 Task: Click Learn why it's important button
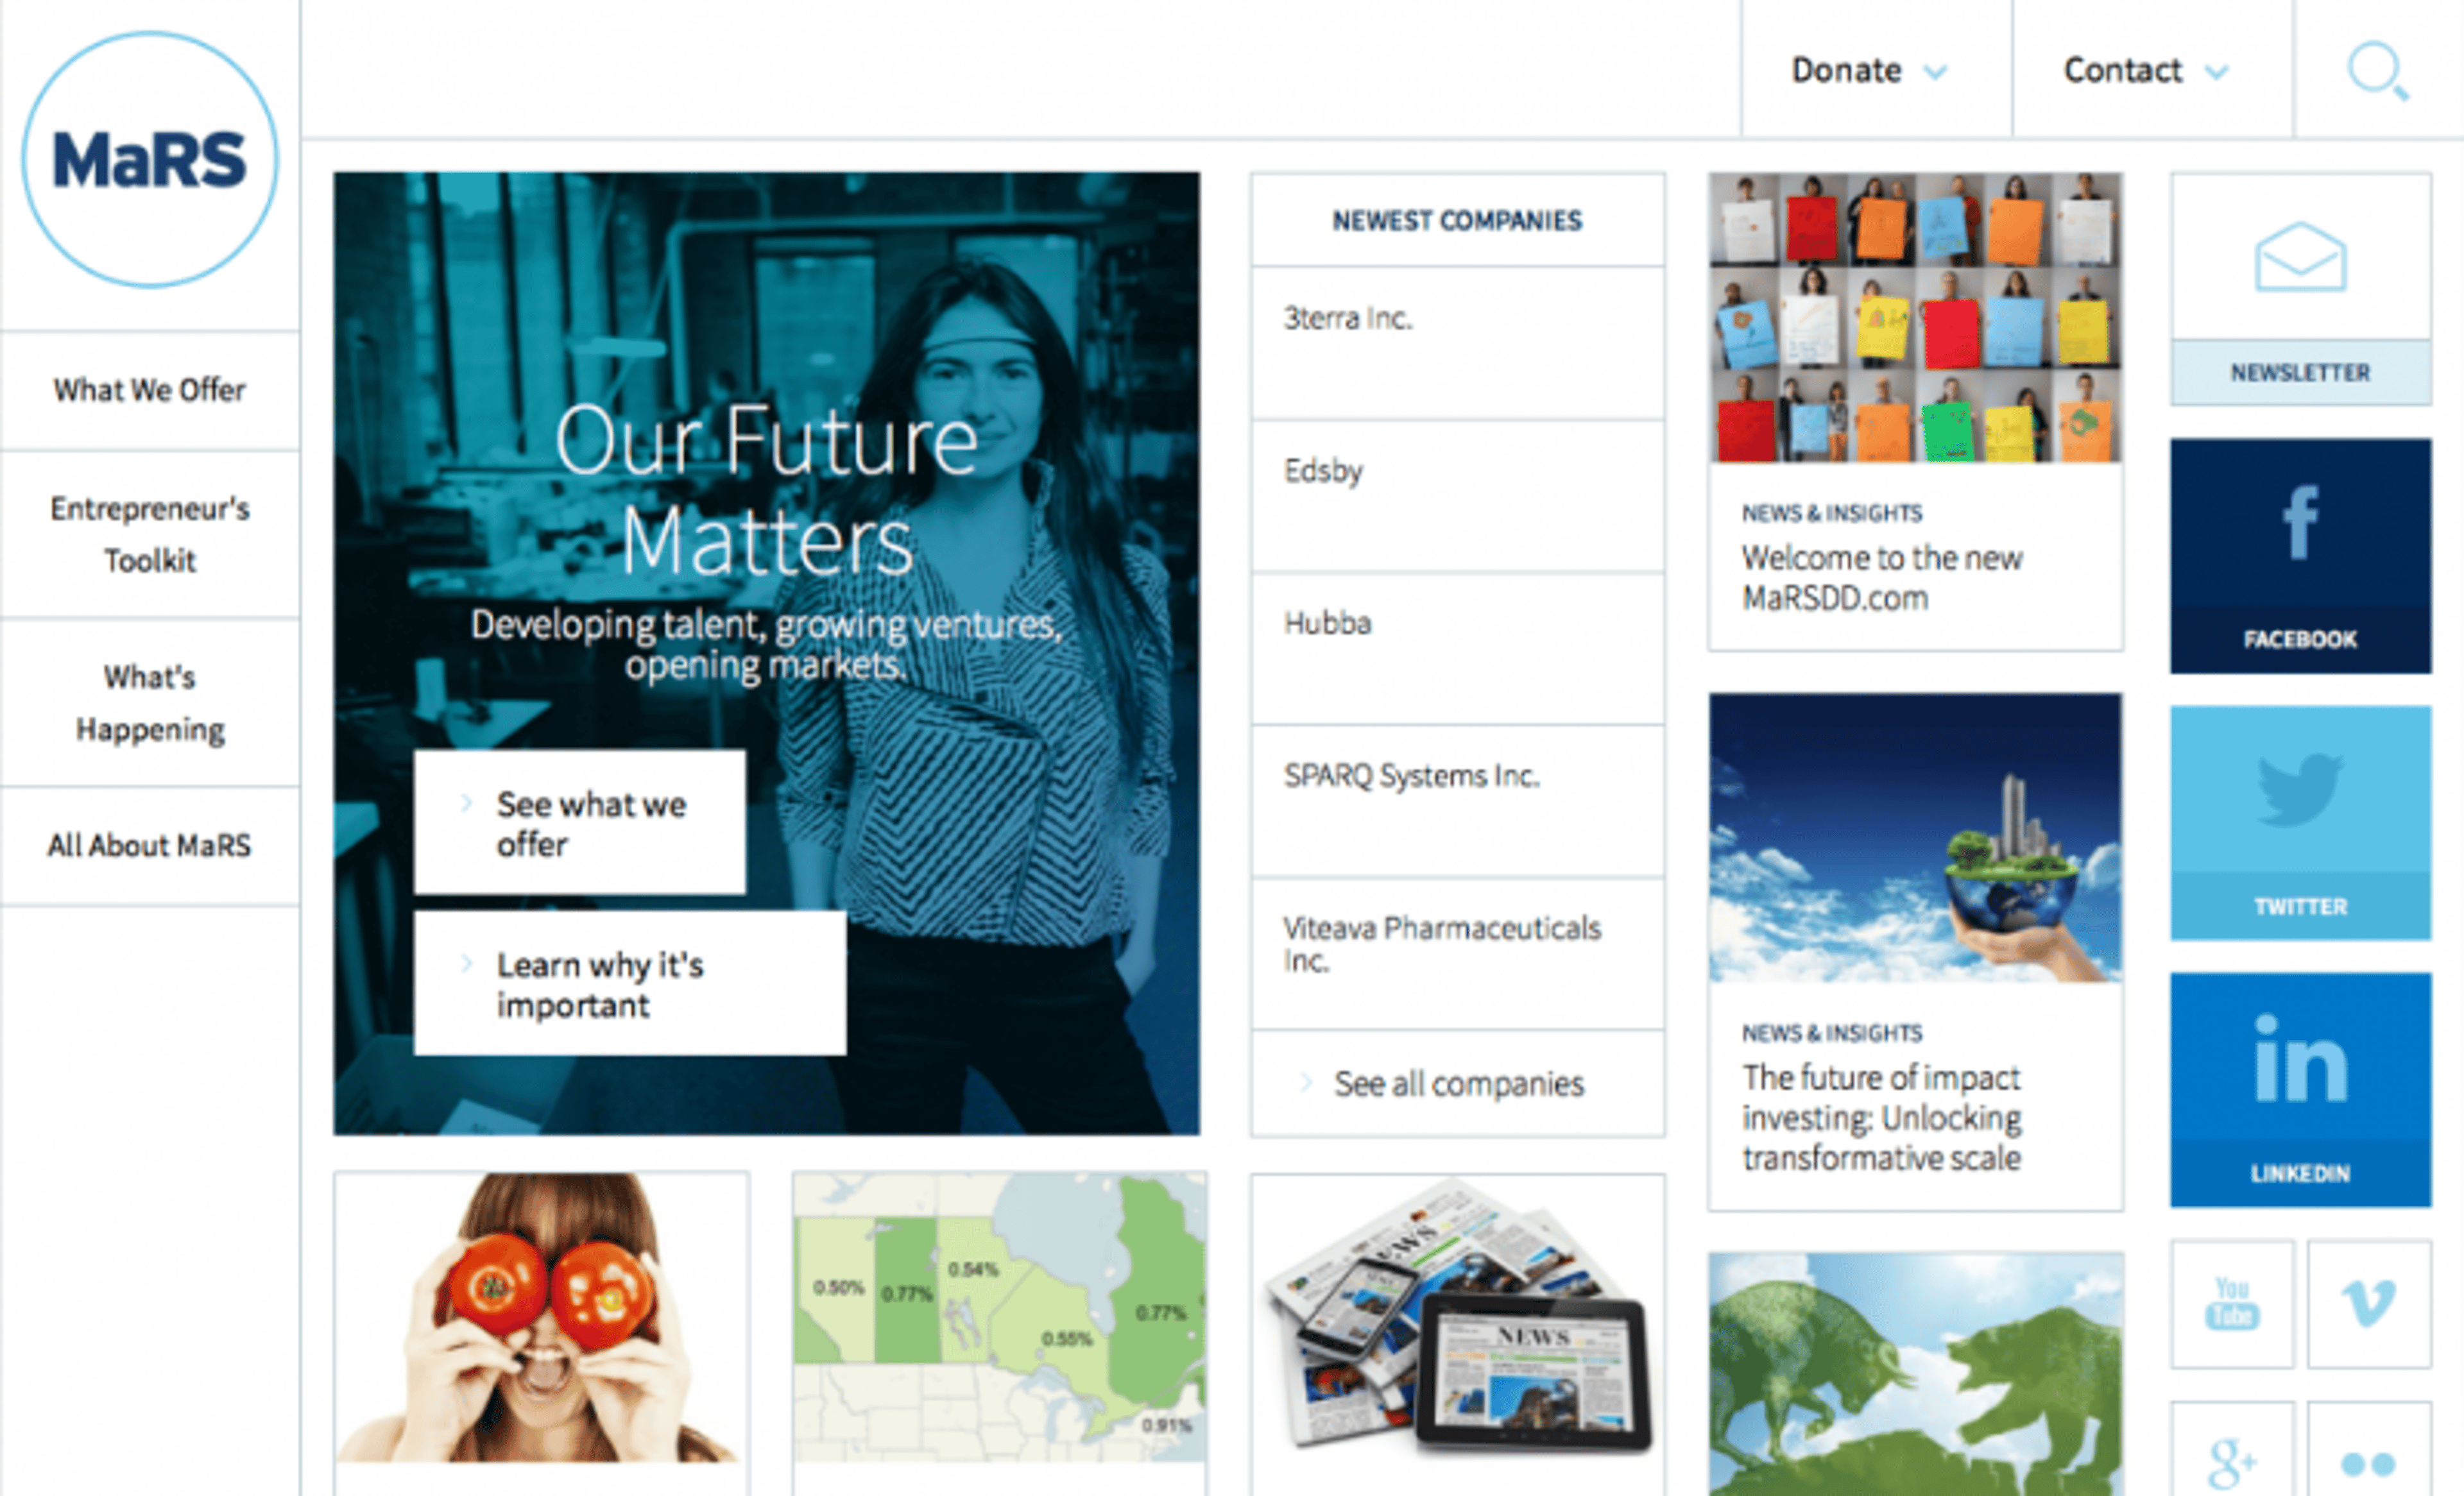(x=630, y=984)
